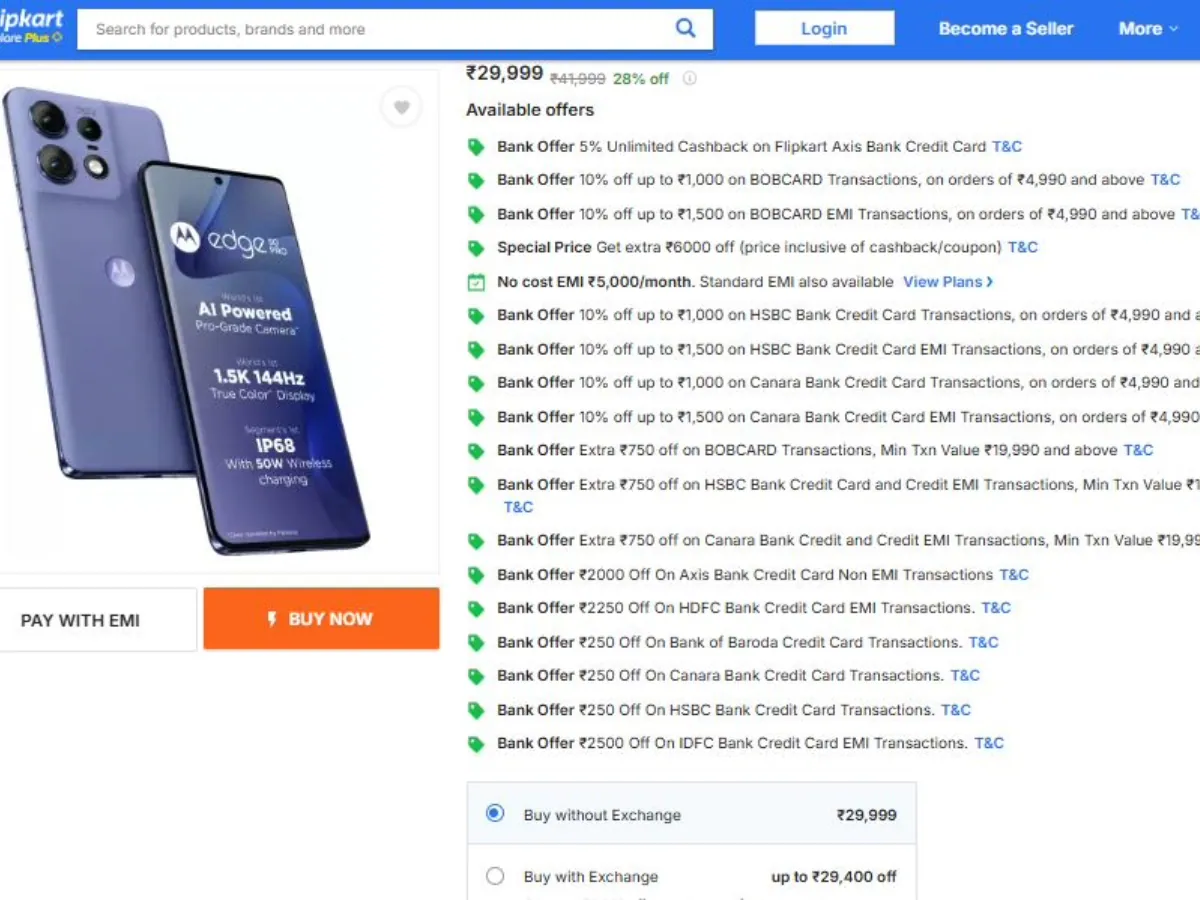This screenshot has width=1200, height=900.
Task: Click tag icon for ₹2250 Off HDFC offer
Action: point(477,608)
